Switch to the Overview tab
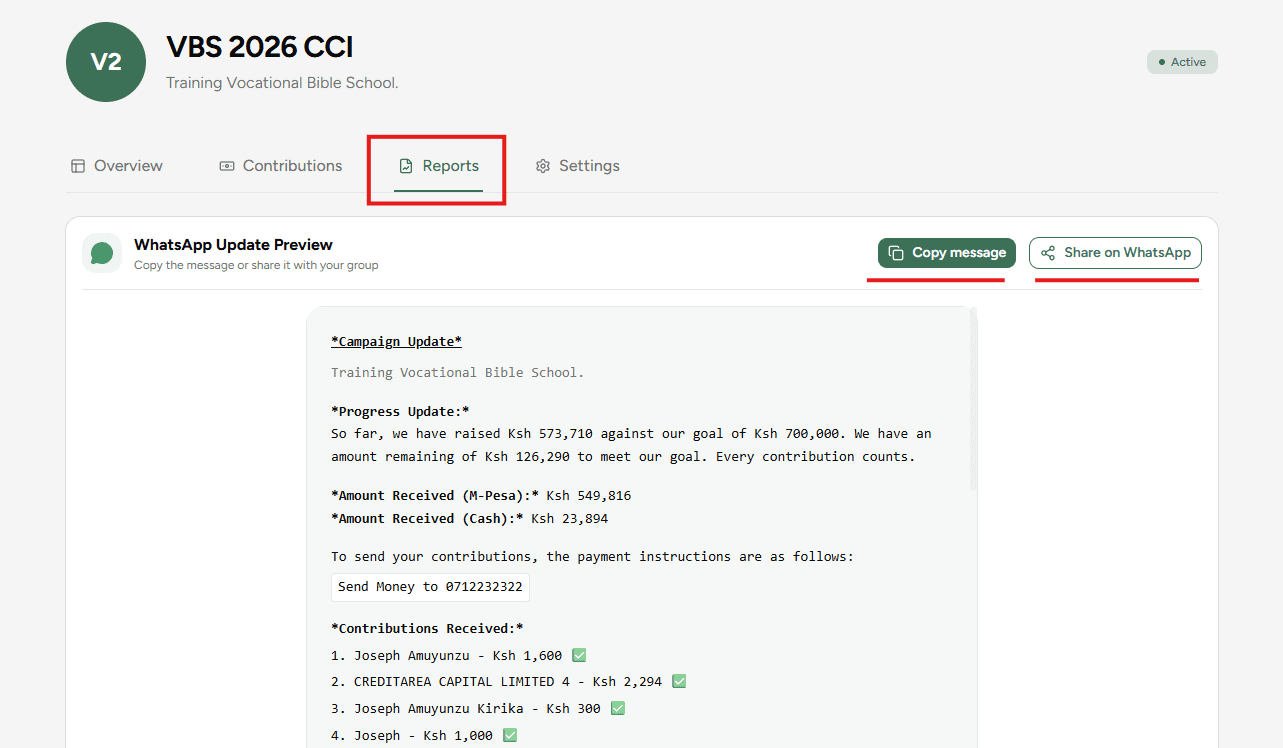 [x=117, y=166]
